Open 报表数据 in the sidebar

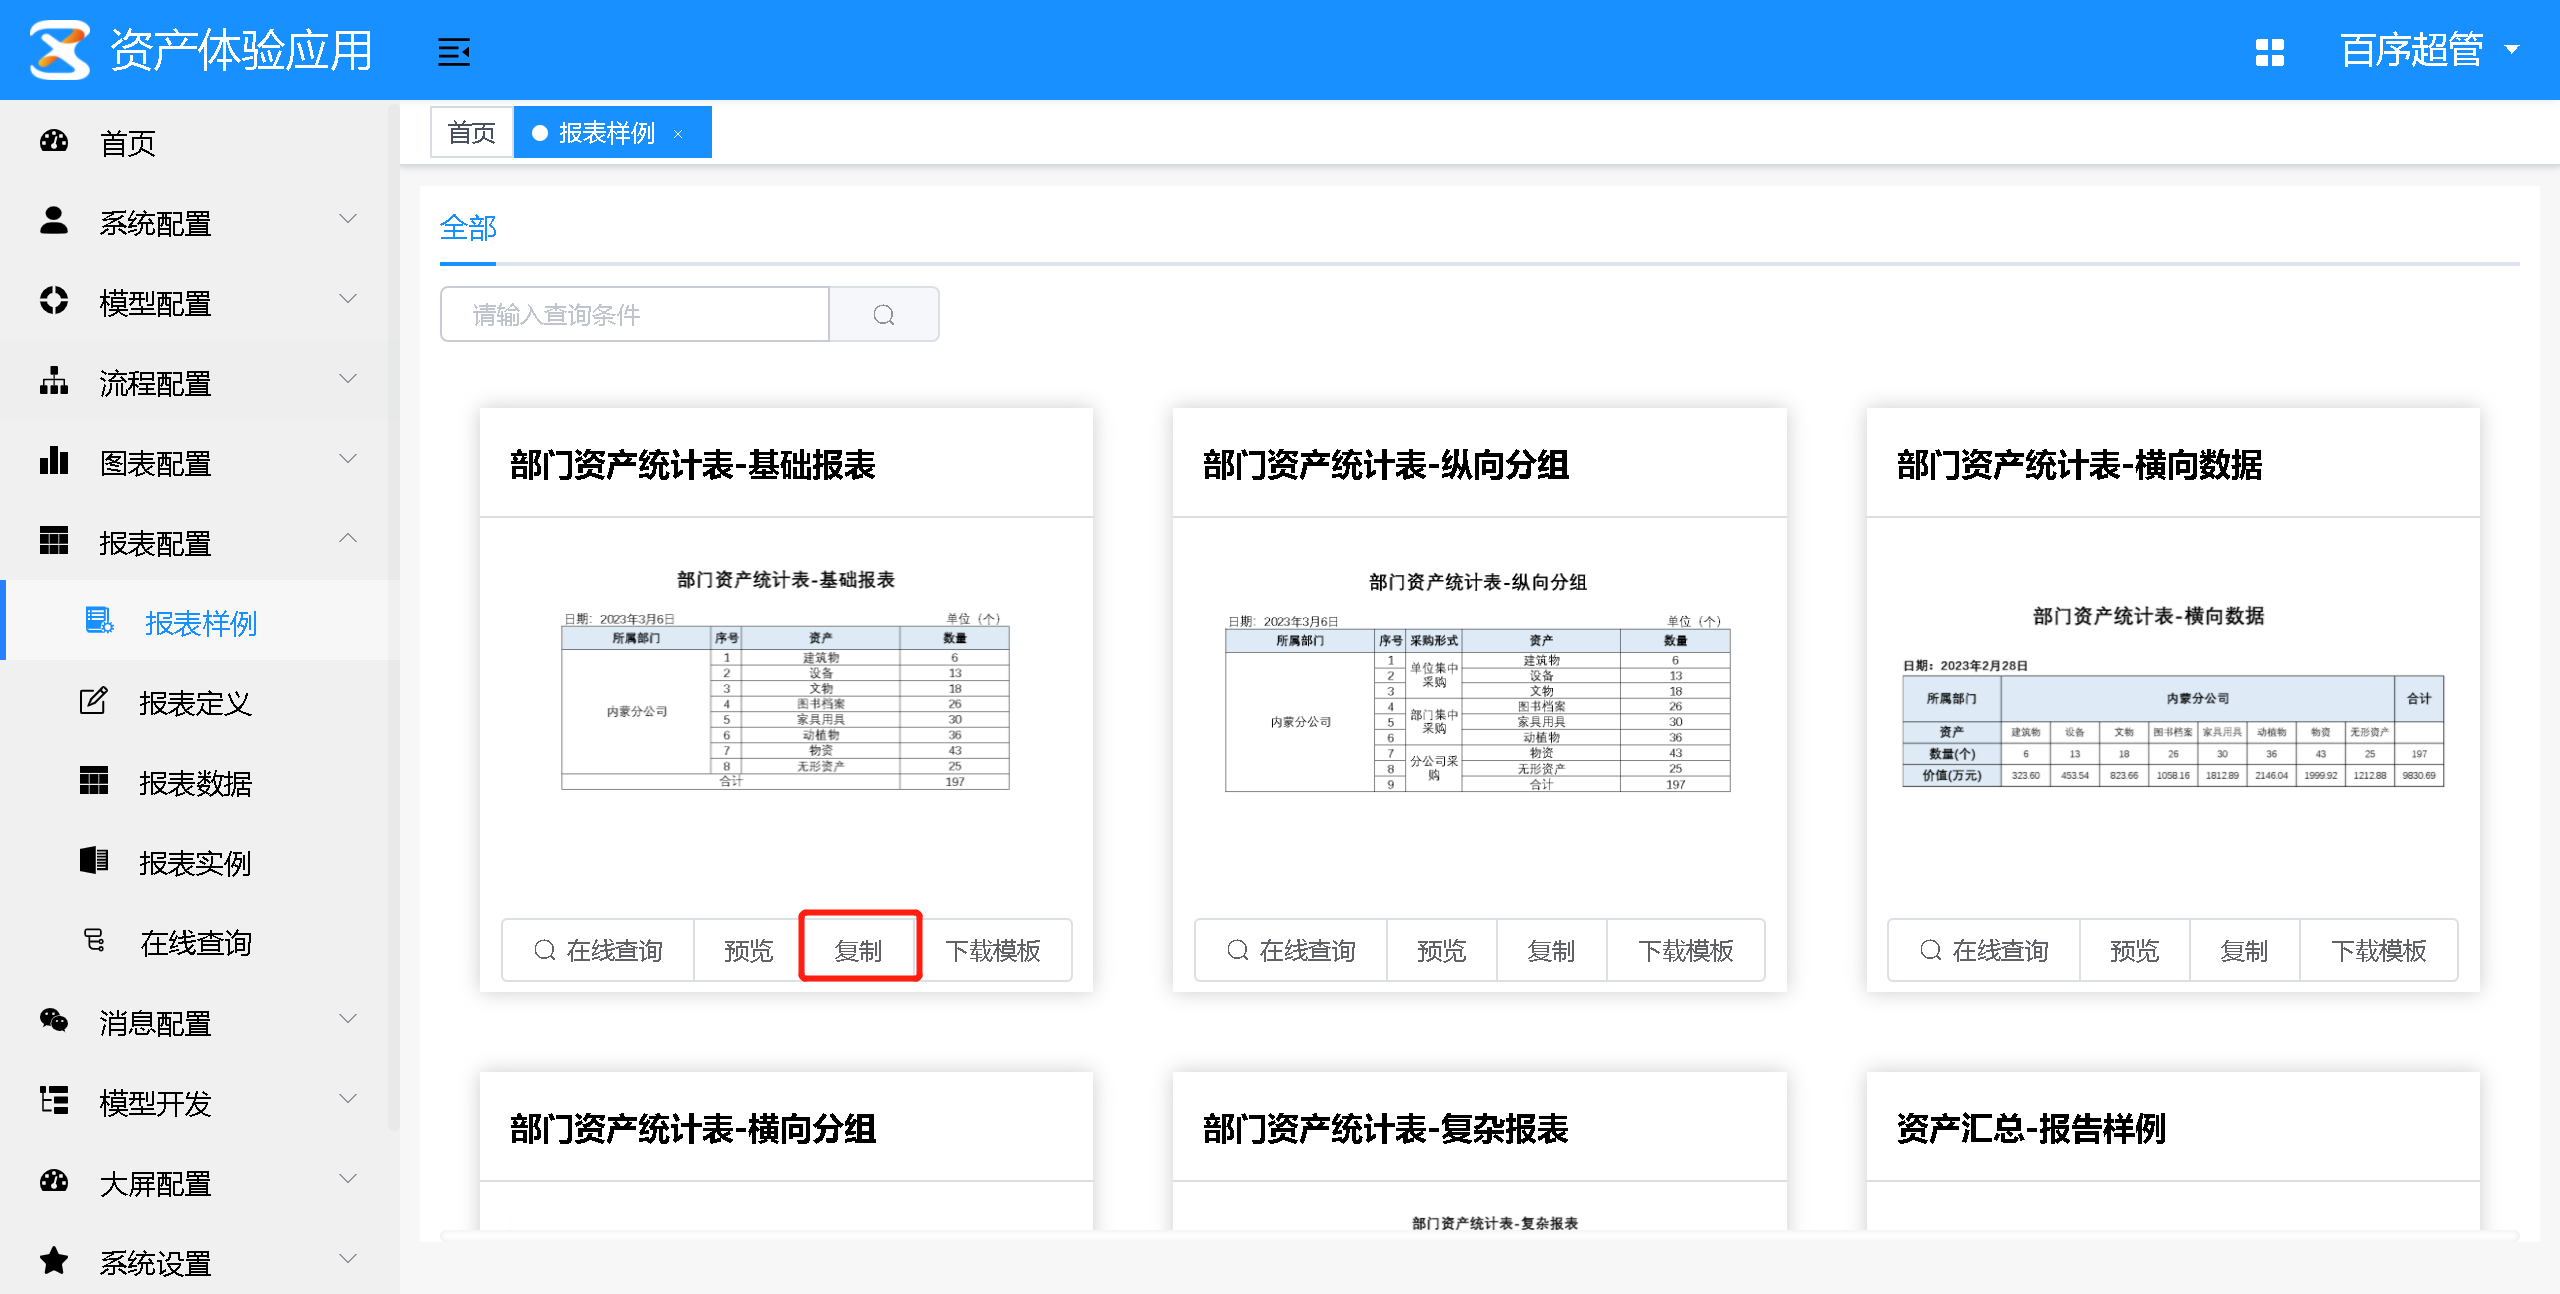tap(200, 783)
